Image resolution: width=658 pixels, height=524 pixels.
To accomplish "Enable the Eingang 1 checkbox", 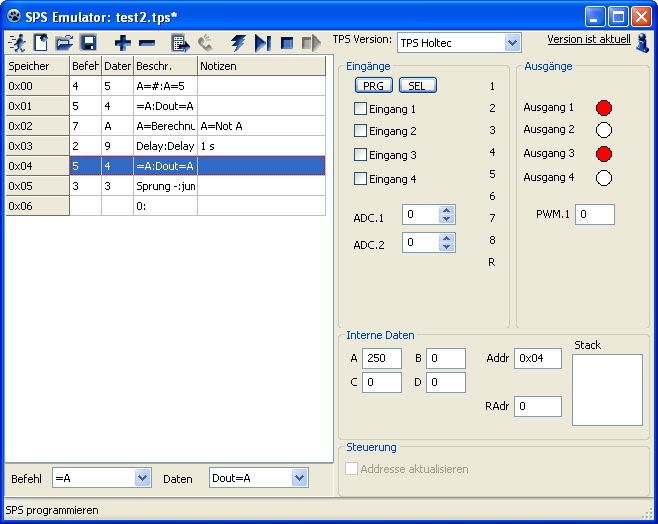I will pyautogui.click(x=361, y=108).
